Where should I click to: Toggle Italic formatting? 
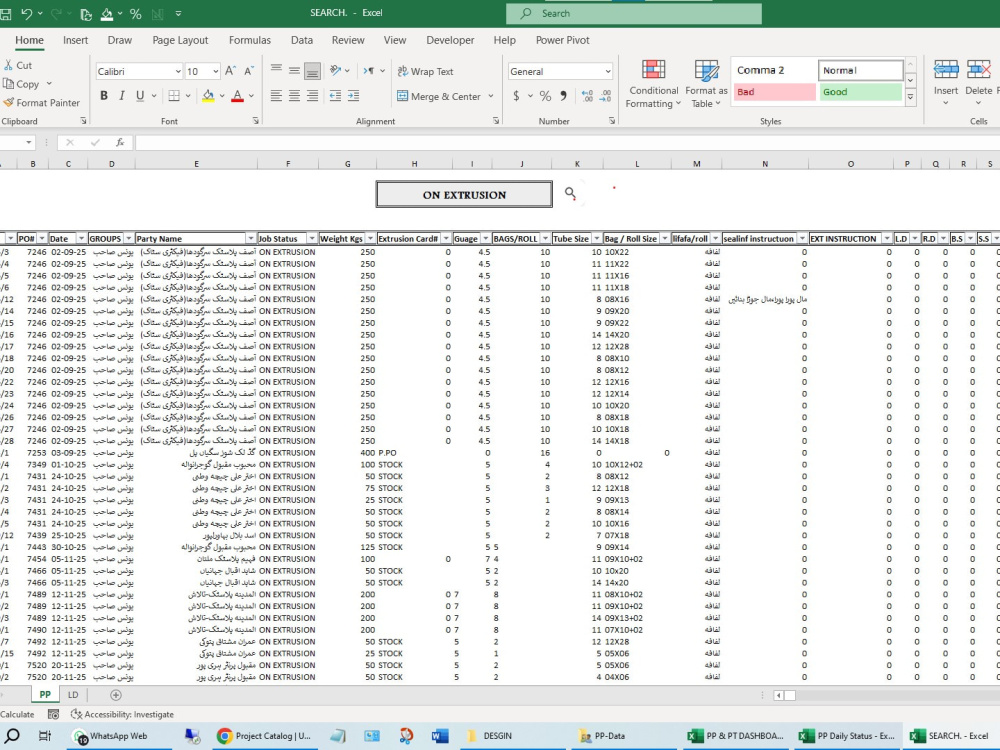point(122,96)
